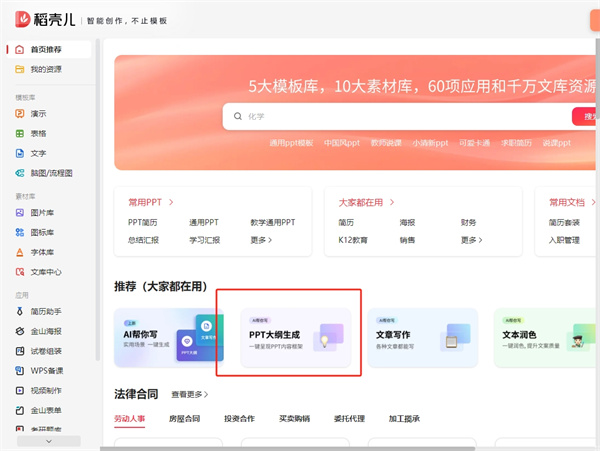600x451 pixels.
Task: Open 简历套装 link
Action: 564,223
